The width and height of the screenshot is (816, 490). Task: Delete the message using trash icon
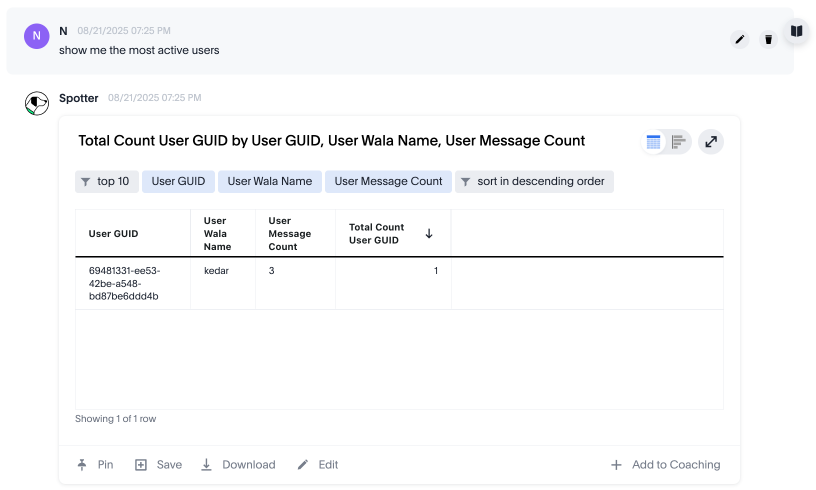click(768, 40)
